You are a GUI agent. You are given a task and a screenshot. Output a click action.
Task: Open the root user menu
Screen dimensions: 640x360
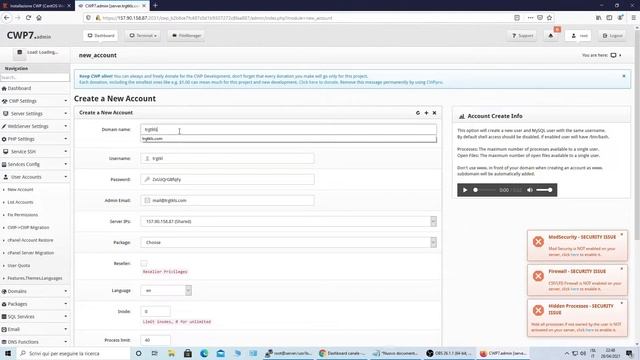578,36
